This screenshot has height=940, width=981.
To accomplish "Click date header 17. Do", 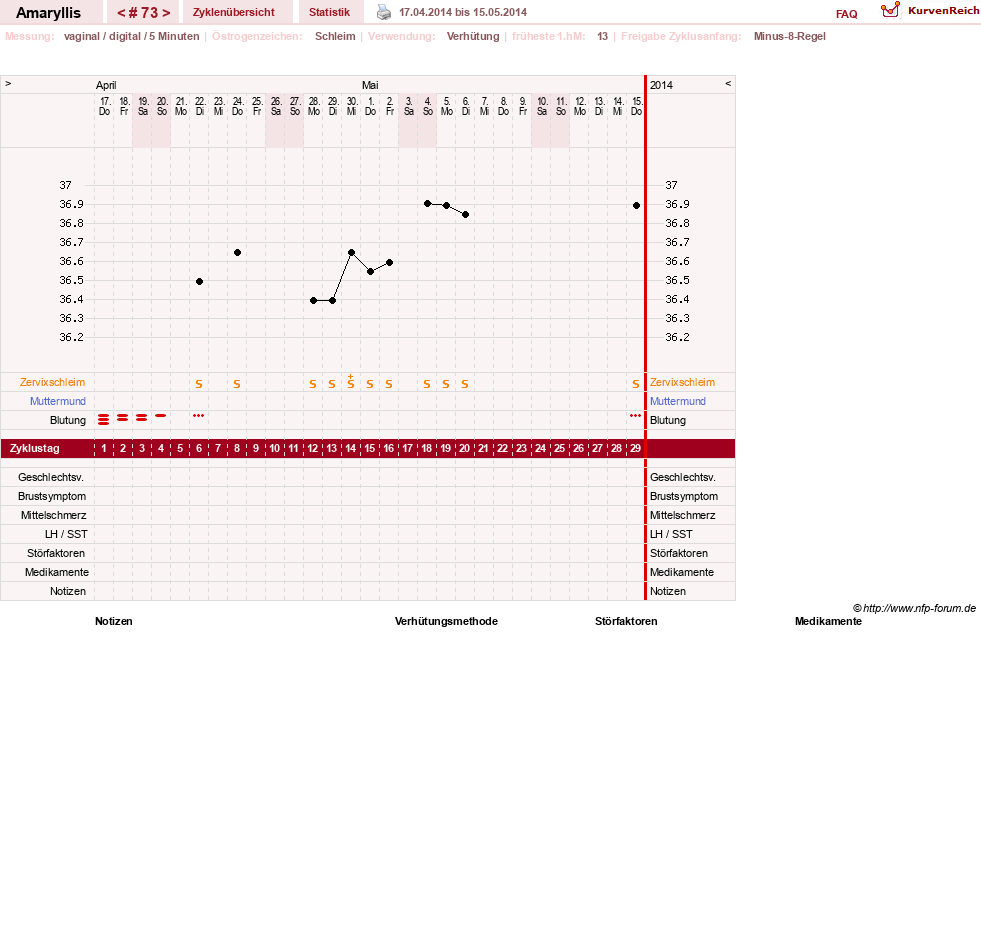I will [104, 106].
